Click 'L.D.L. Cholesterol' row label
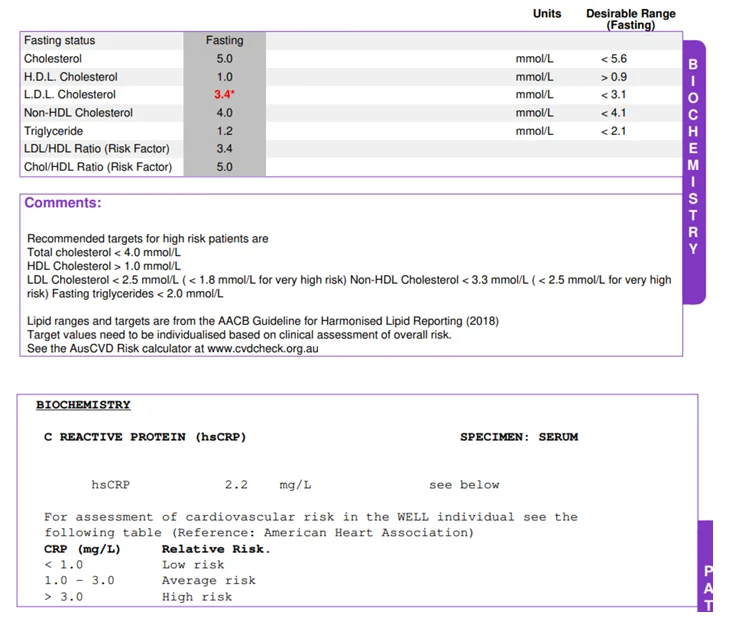 click(70, 94)
